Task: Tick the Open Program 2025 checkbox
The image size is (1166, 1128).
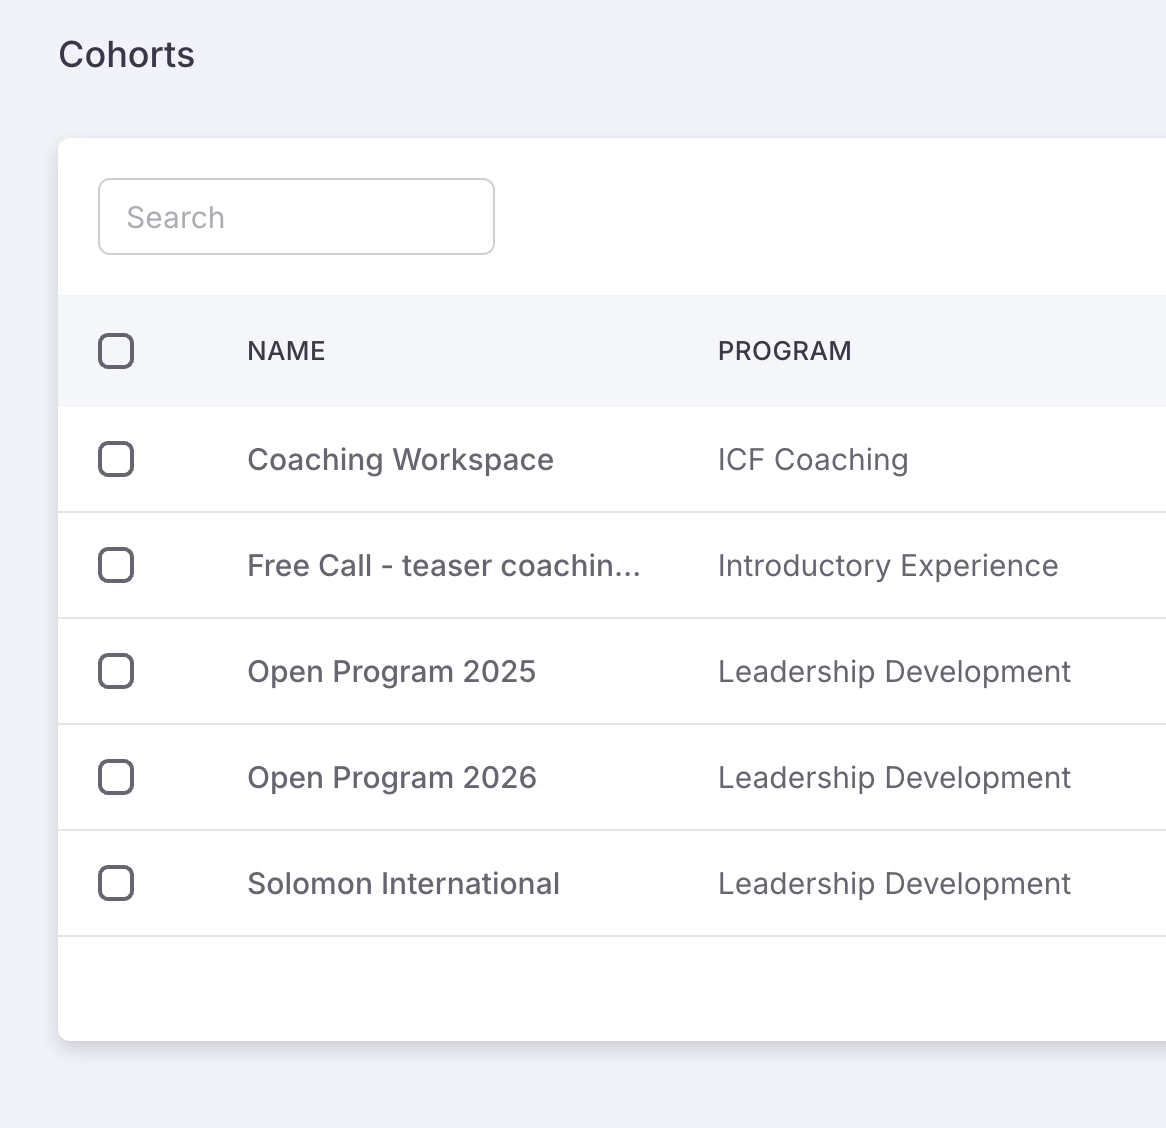Action: pyautogui.click(x=116, y=672)
